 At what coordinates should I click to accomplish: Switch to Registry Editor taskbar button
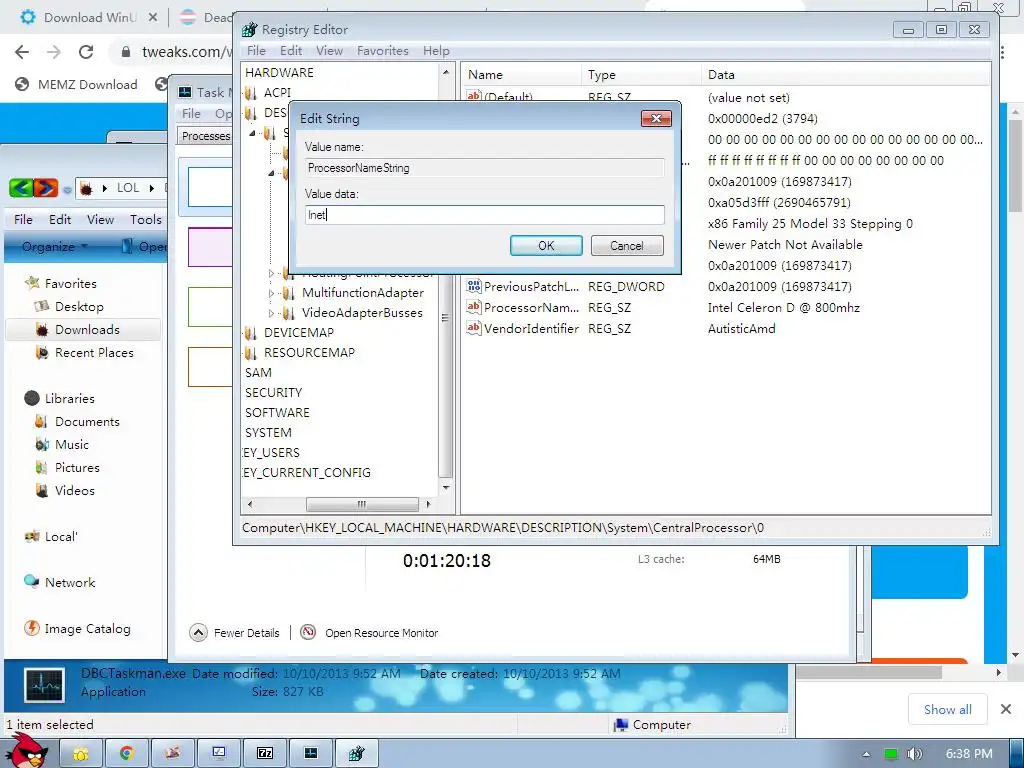357,753
